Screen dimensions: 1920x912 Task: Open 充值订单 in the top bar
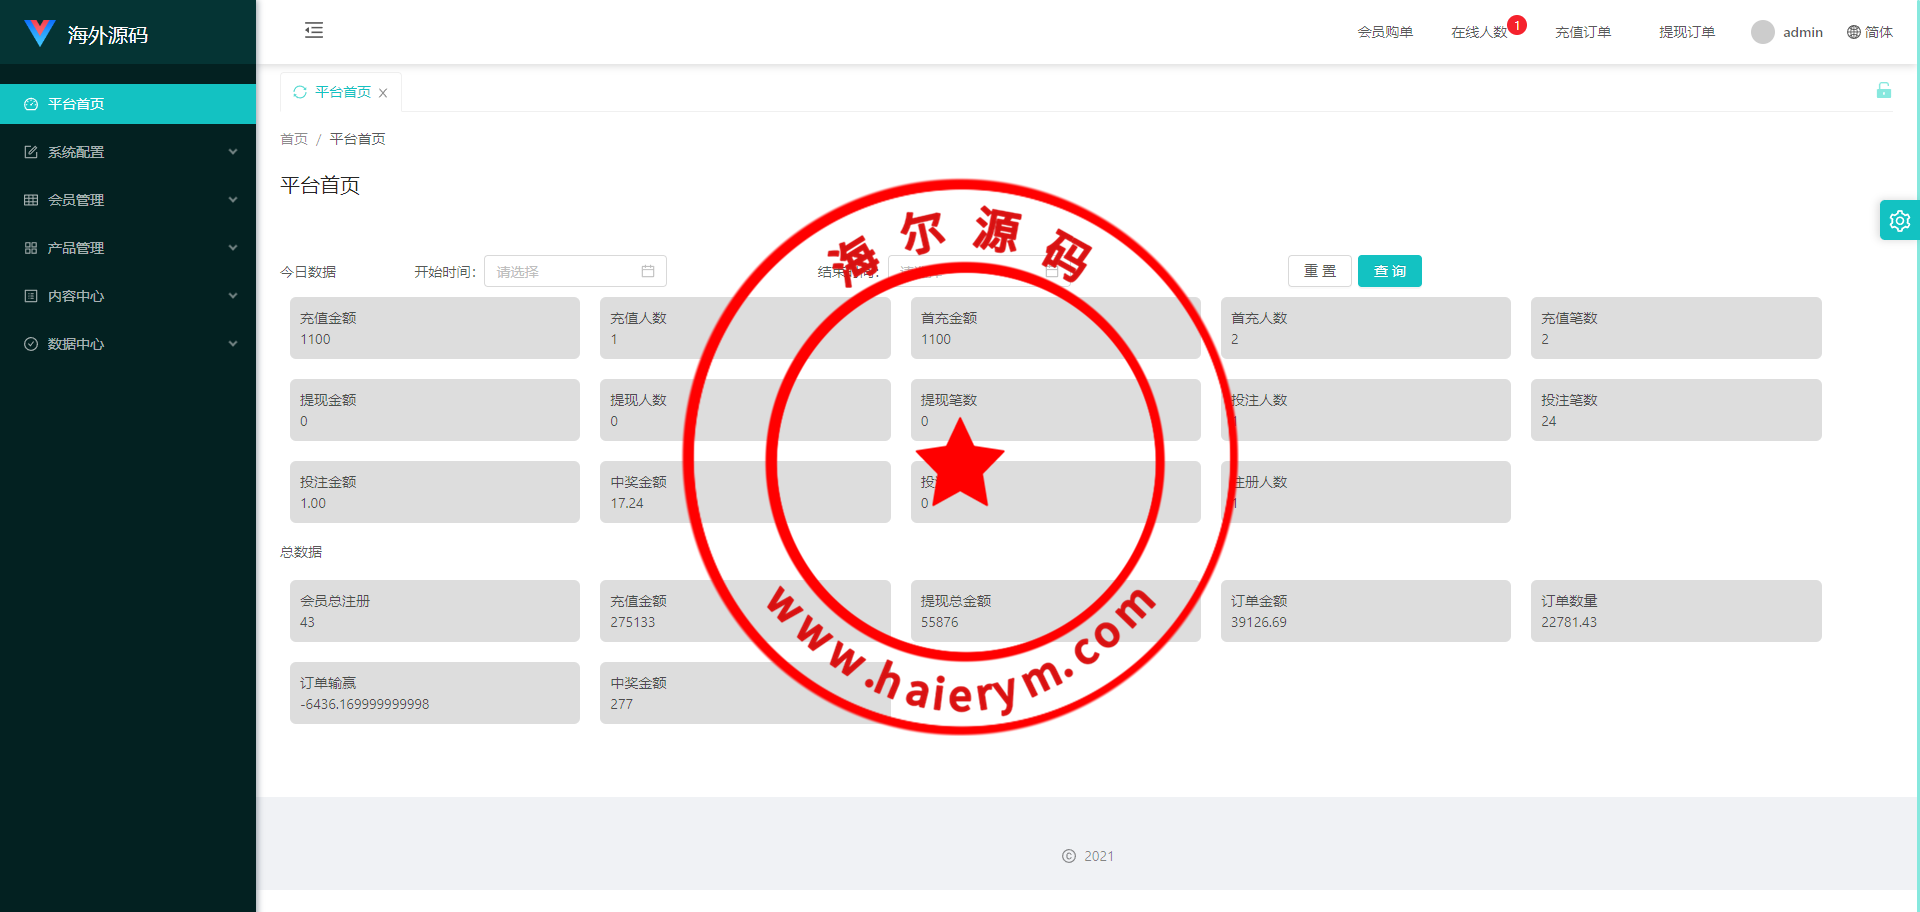1582,32
